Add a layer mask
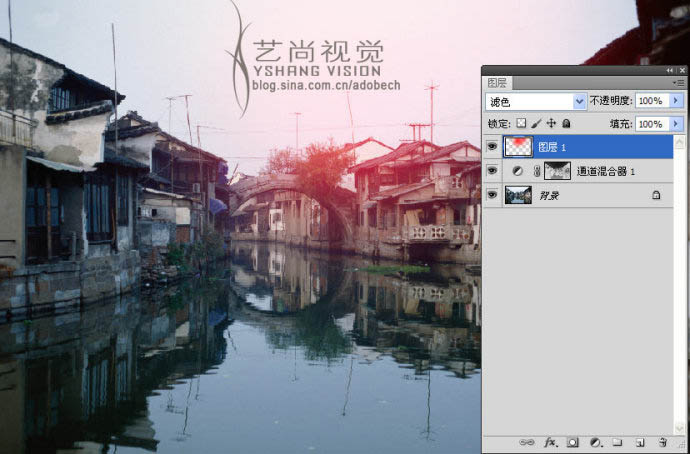Screen dimensions: 690x454 click(573, 442)
